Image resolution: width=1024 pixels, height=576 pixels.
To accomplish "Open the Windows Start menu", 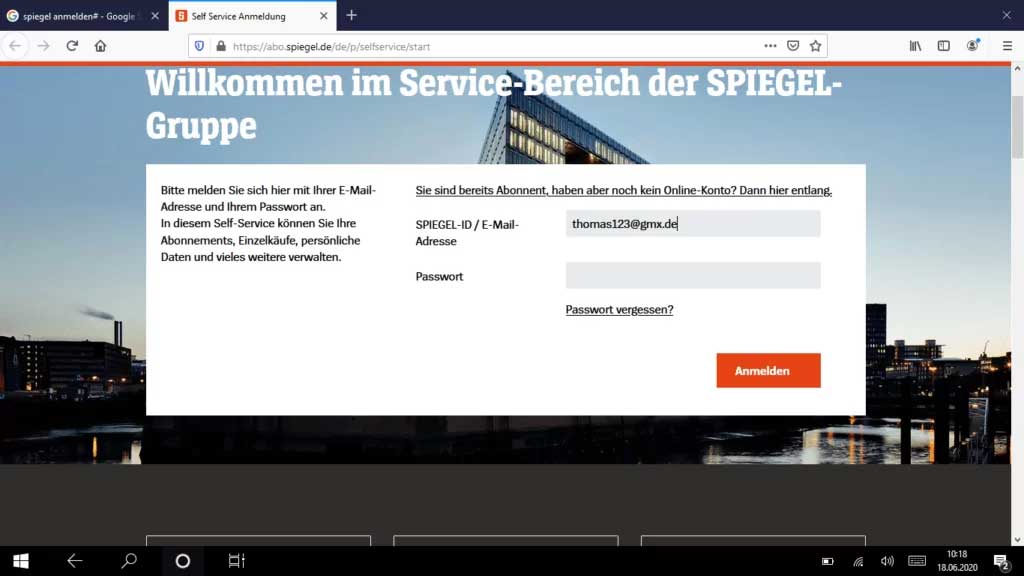I will 20,561.
